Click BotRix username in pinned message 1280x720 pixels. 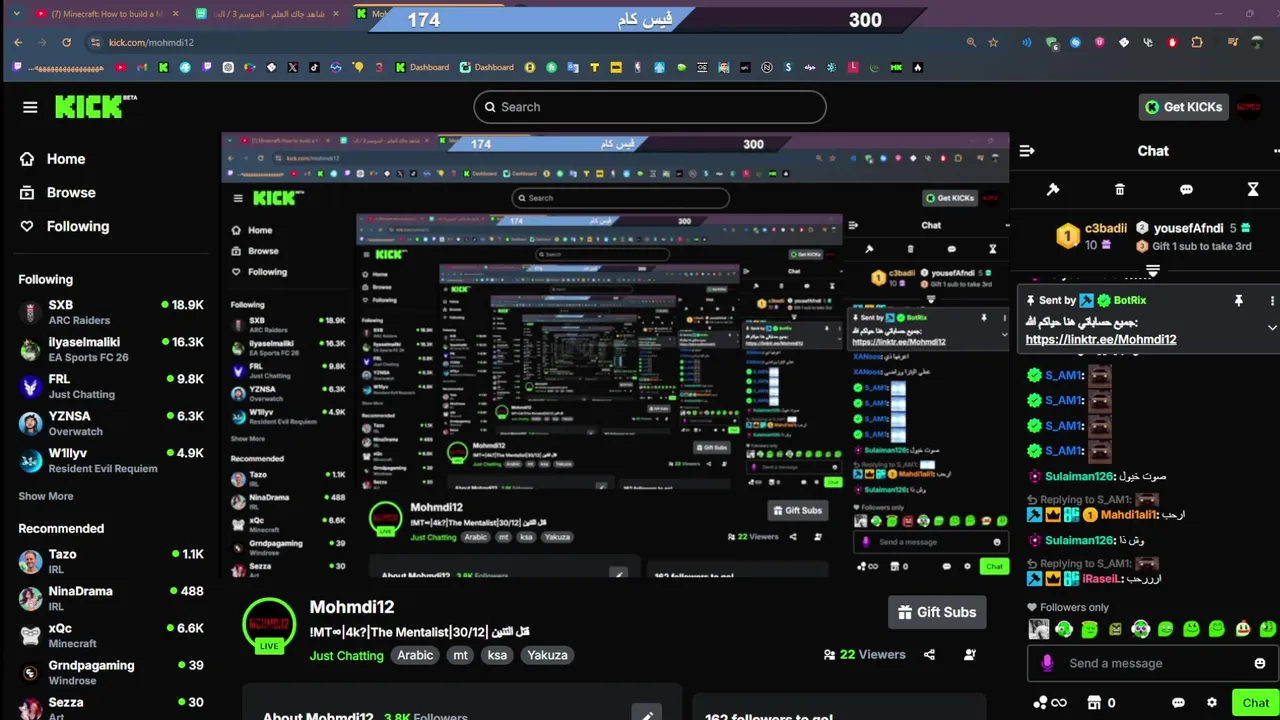click(1130, 300)
